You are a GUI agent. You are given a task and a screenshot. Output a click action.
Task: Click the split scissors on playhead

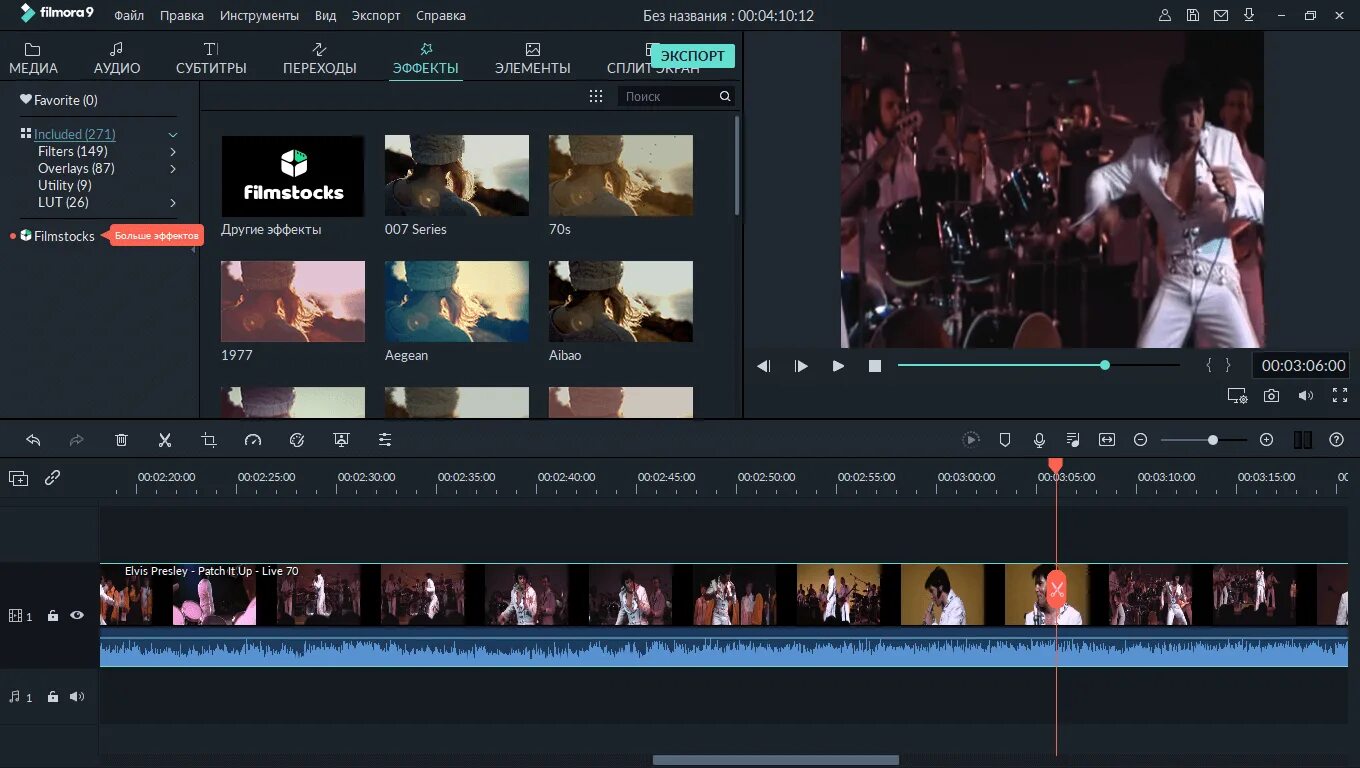pos(1057,588)
